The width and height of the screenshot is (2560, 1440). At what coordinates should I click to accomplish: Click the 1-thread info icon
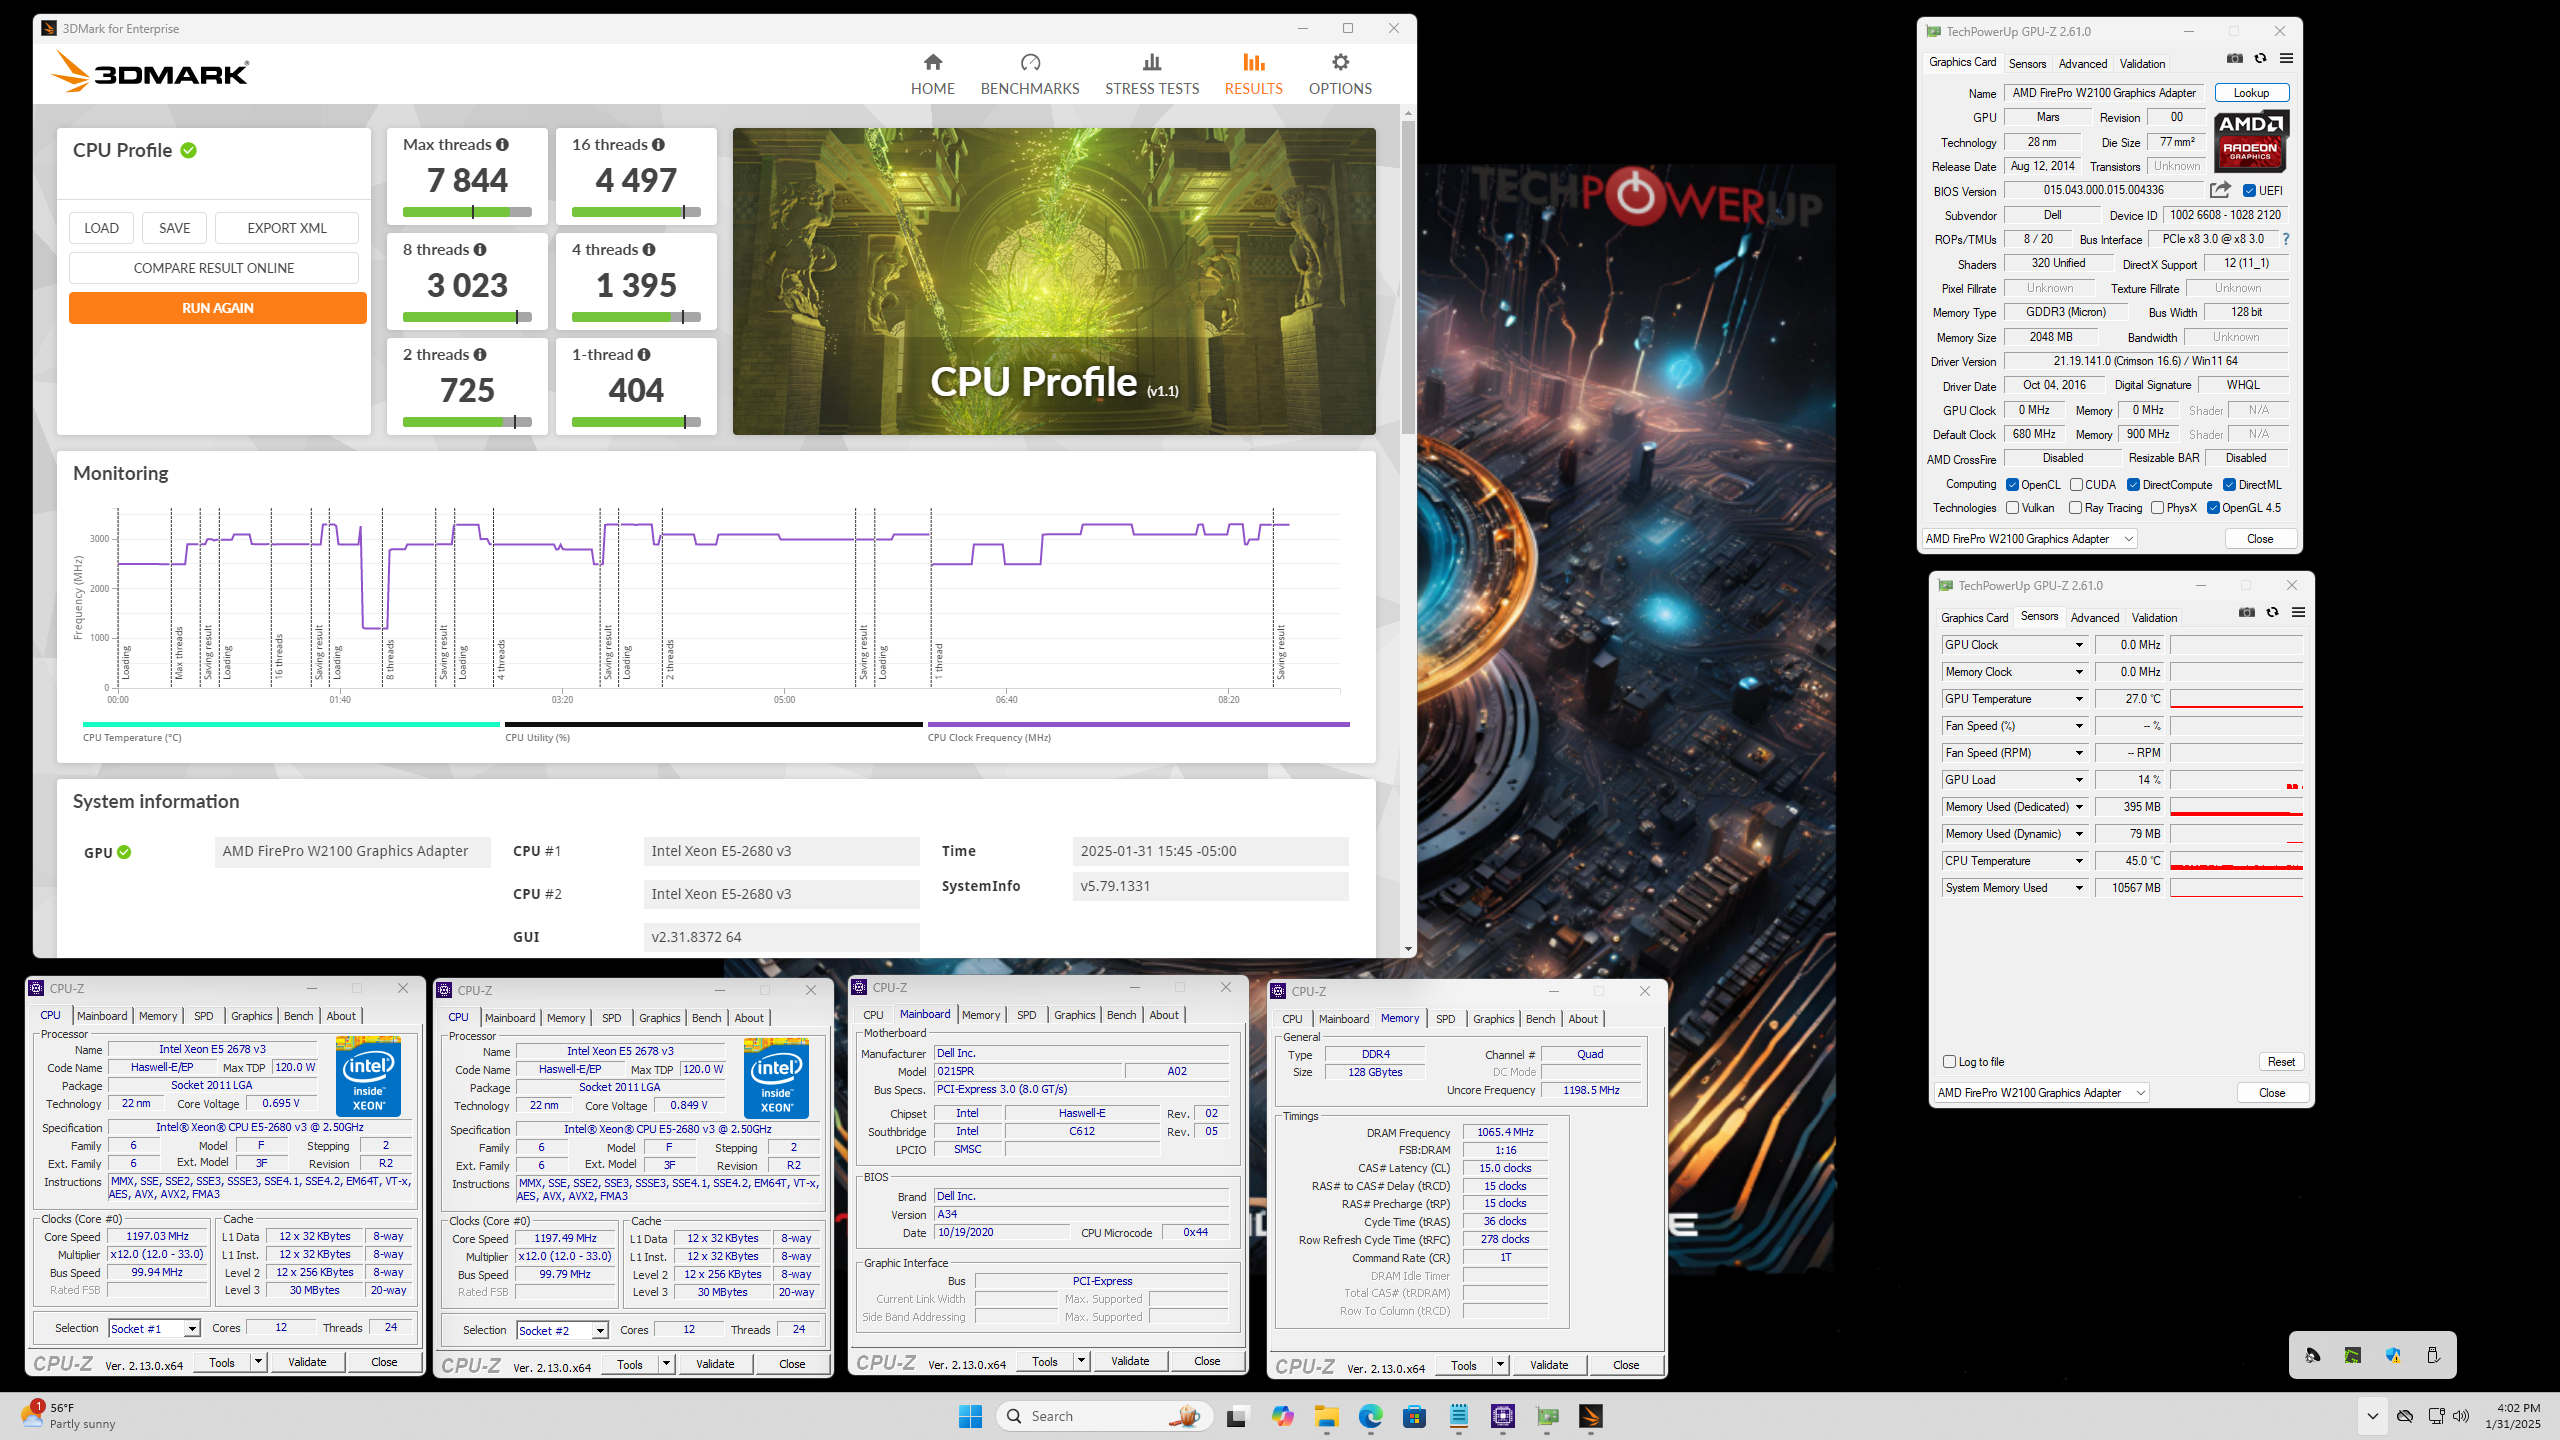coord(644,355)
